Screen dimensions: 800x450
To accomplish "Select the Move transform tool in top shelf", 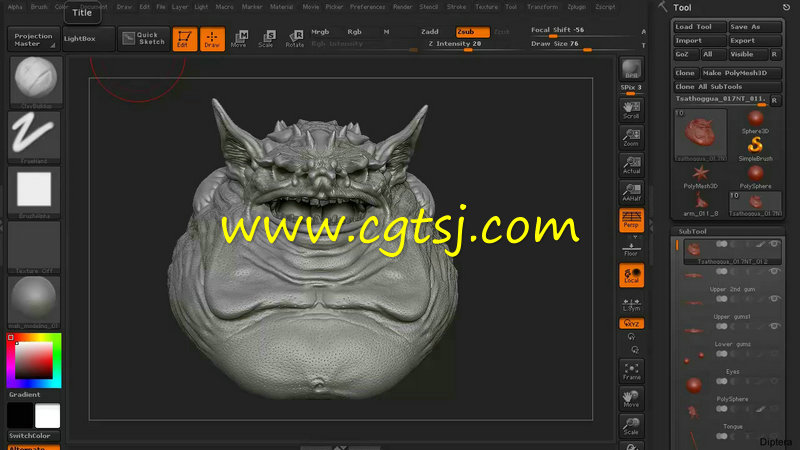I will [x=239, y=39].
